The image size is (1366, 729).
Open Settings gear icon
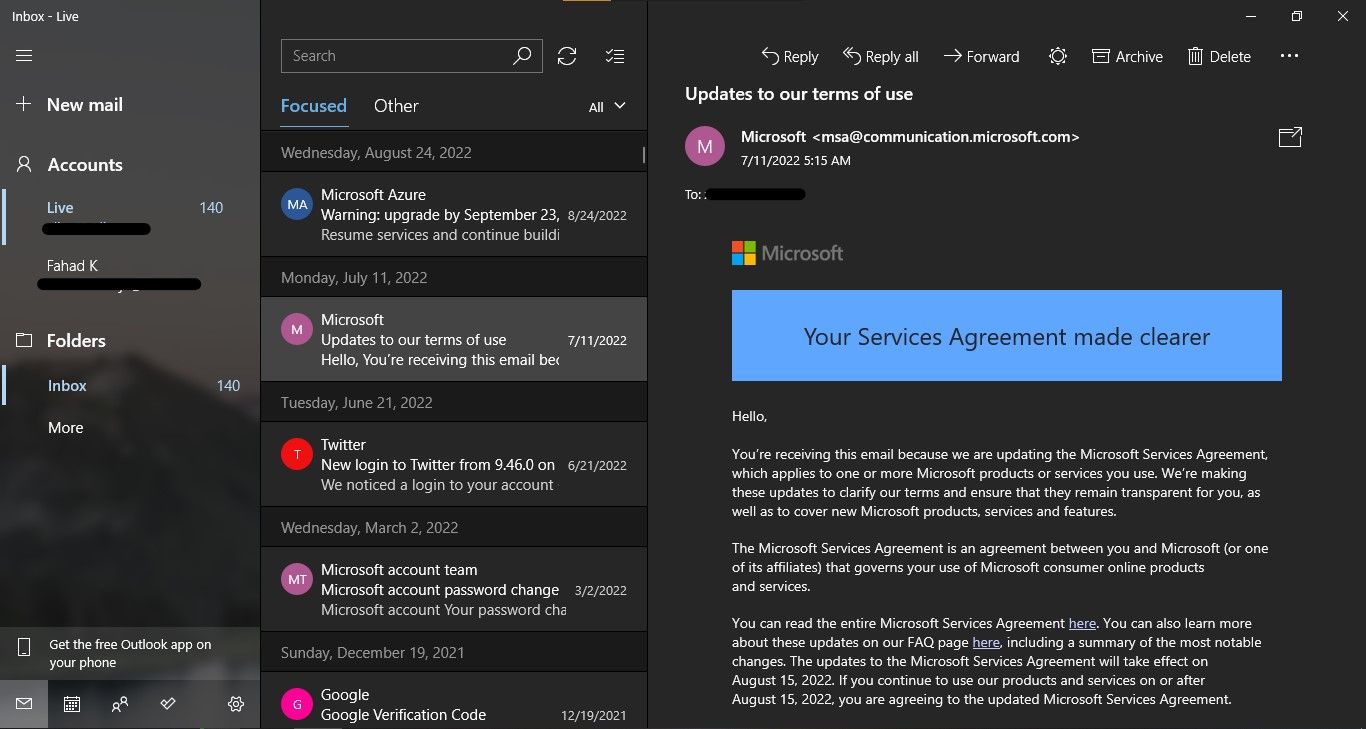click(236, 704)
